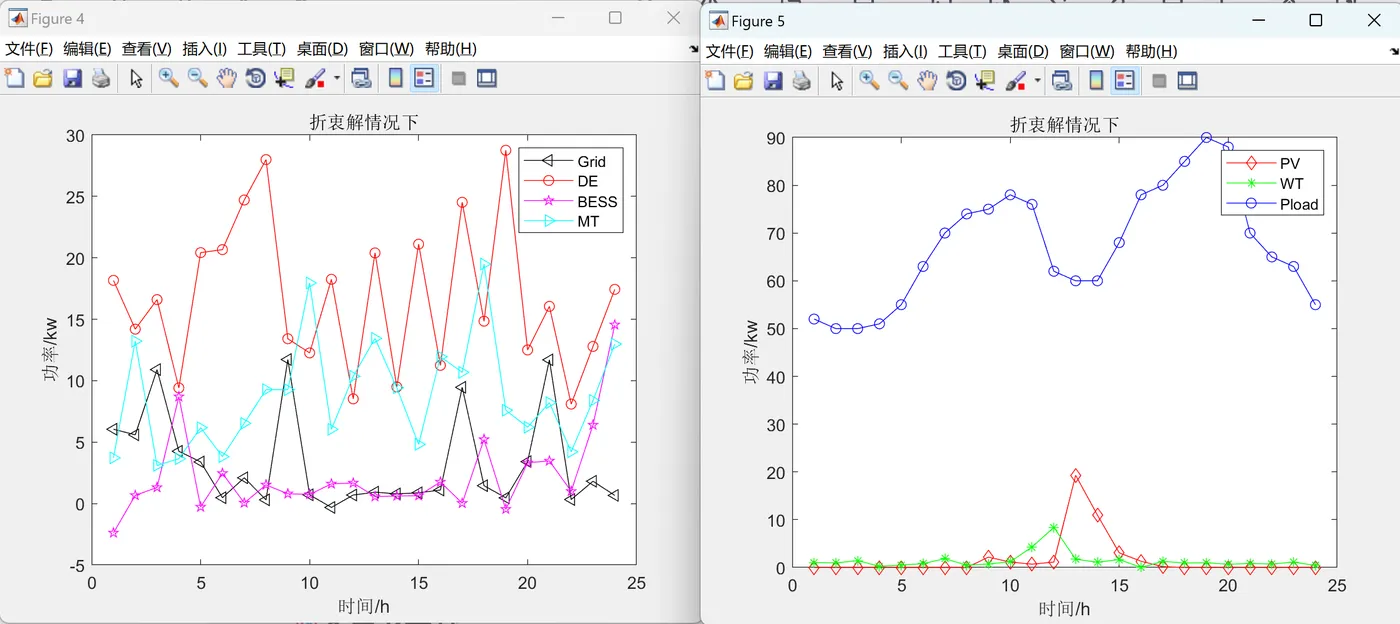Activate Edit Plot arrow in Figure 5
The height and width of the screenshot is (624, 1400).
838,80
